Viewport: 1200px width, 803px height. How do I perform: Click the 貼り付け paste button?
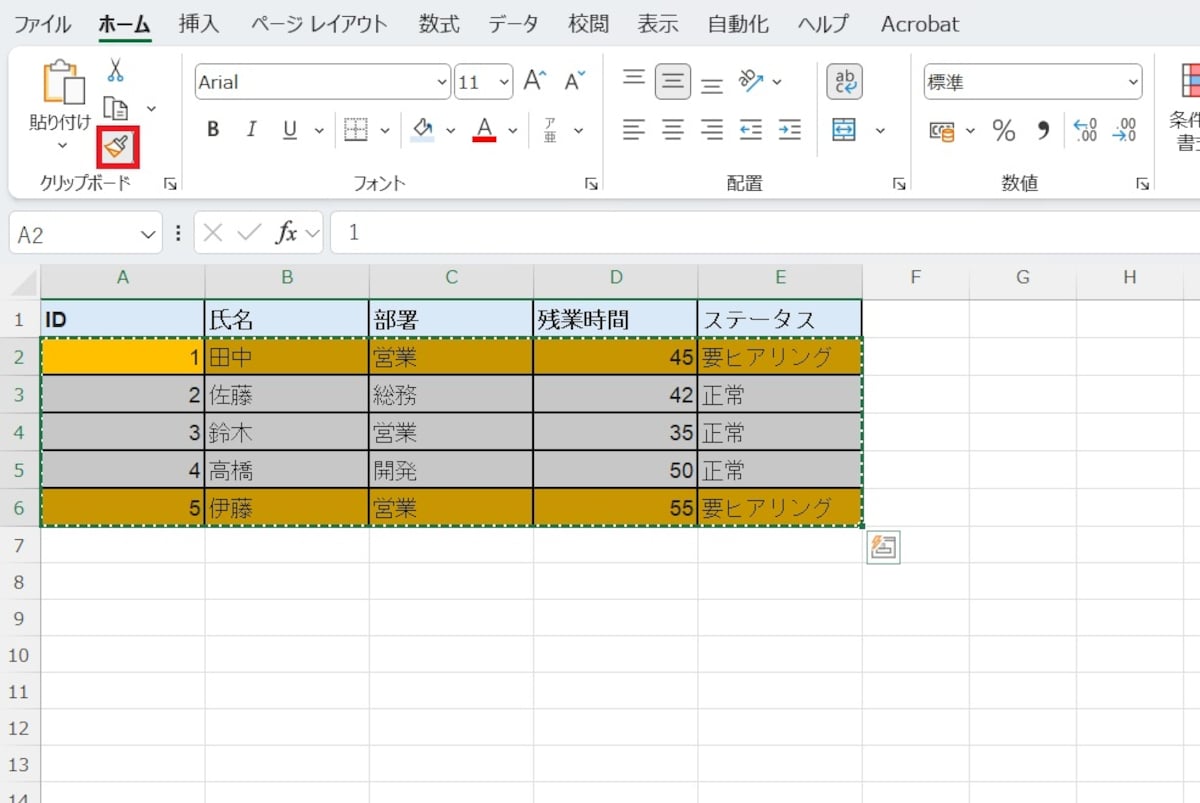click(x=58, y=95)
